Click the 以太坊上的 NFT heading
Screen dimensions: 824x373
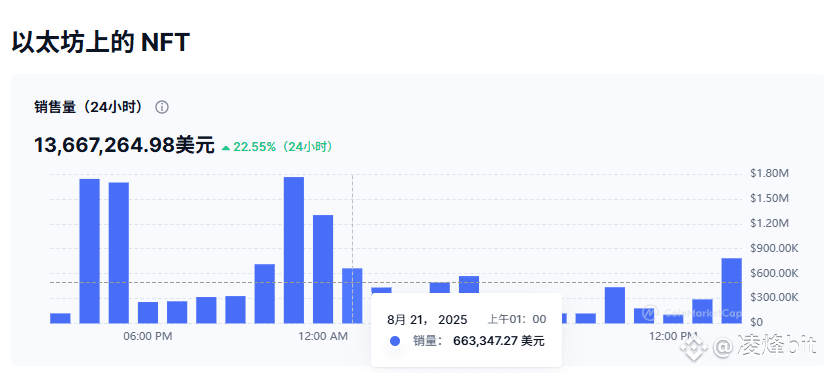(x=100, y=43)
